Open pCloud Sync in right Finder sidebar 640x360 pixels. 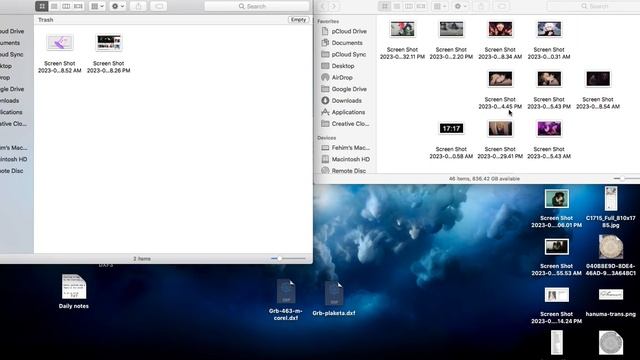pyautogui.click(x=344, y=54)
